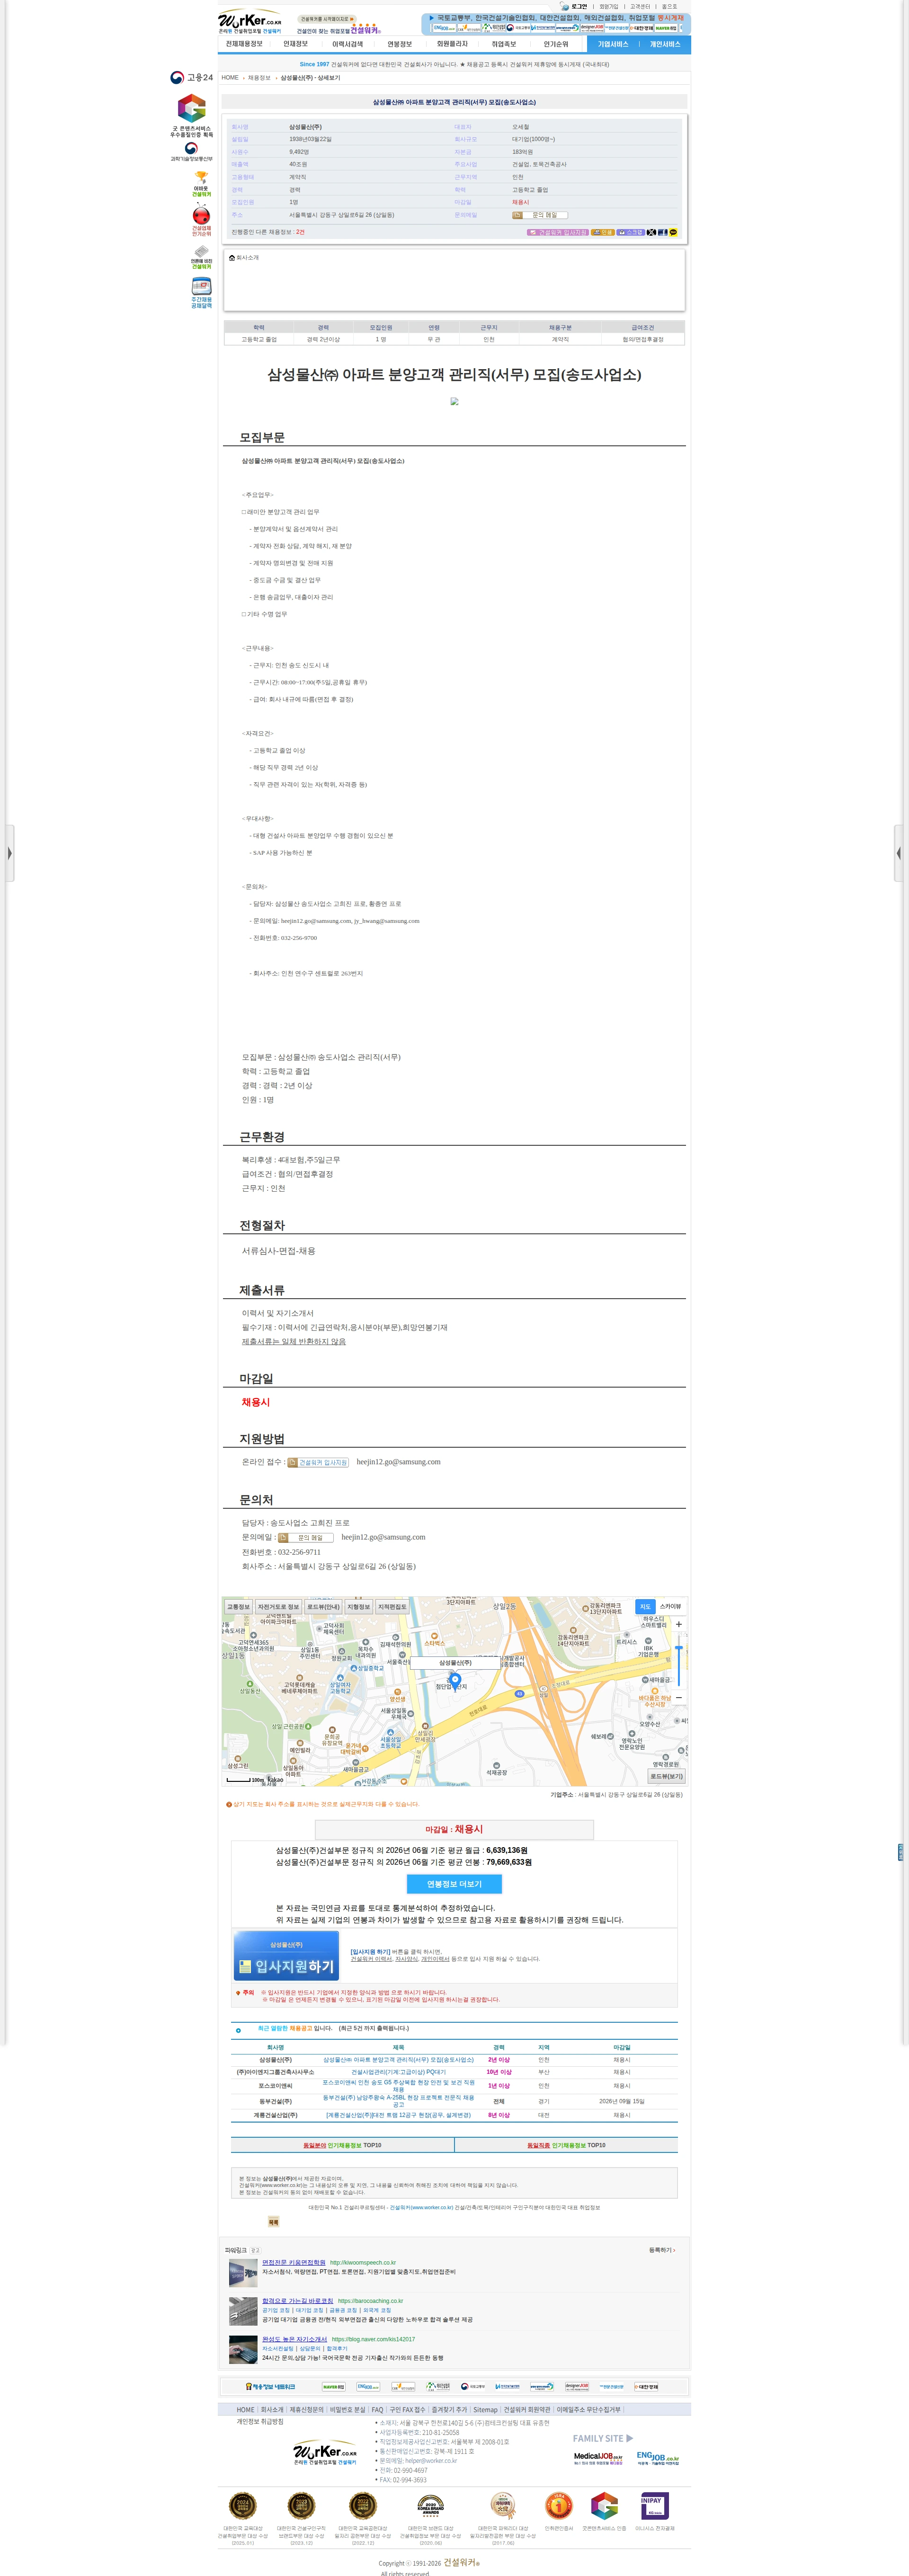
Task: Click 연봉정보 더보기 blue button
Action: tap(454, 1884)
